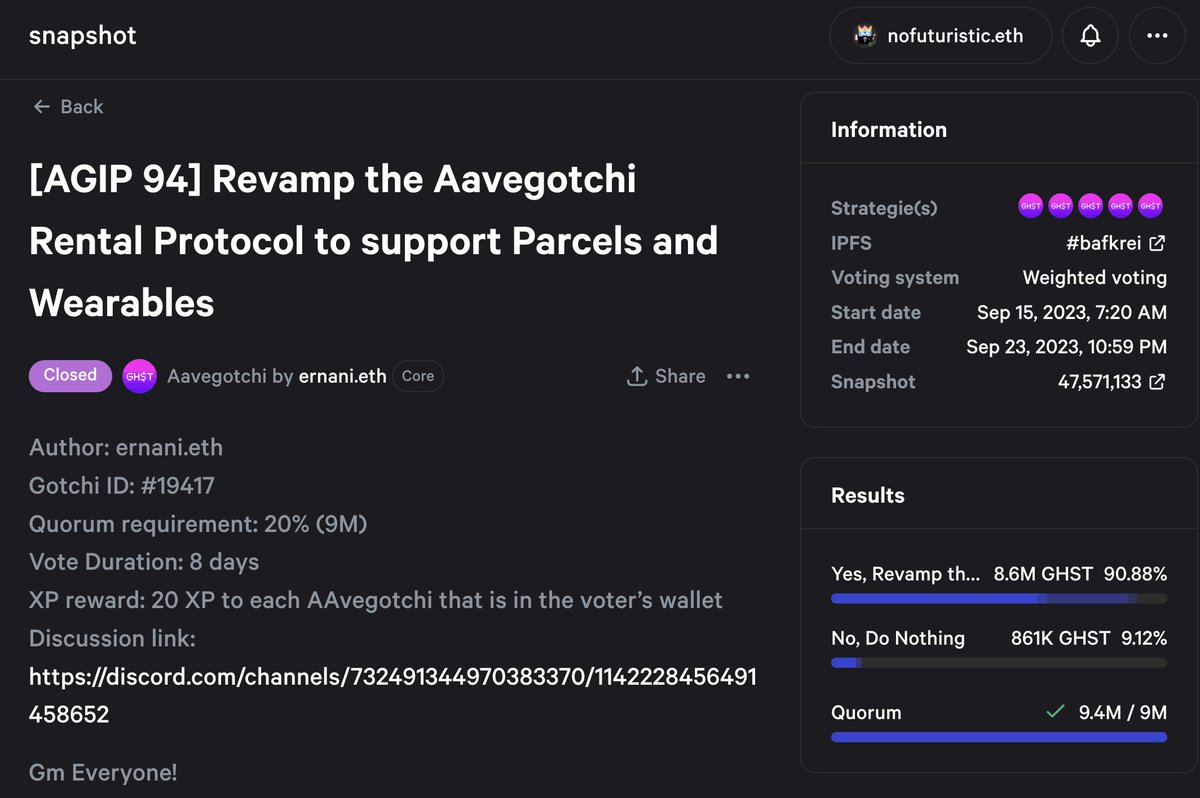
Task: Click the last GHST strategy icon
Action: (x=1151, y=206)
